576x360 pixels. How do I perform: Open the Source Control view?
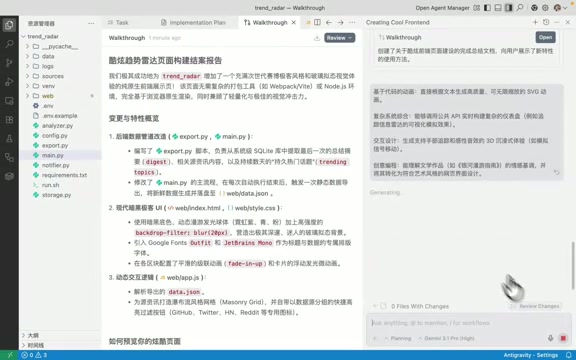(9, 62)
